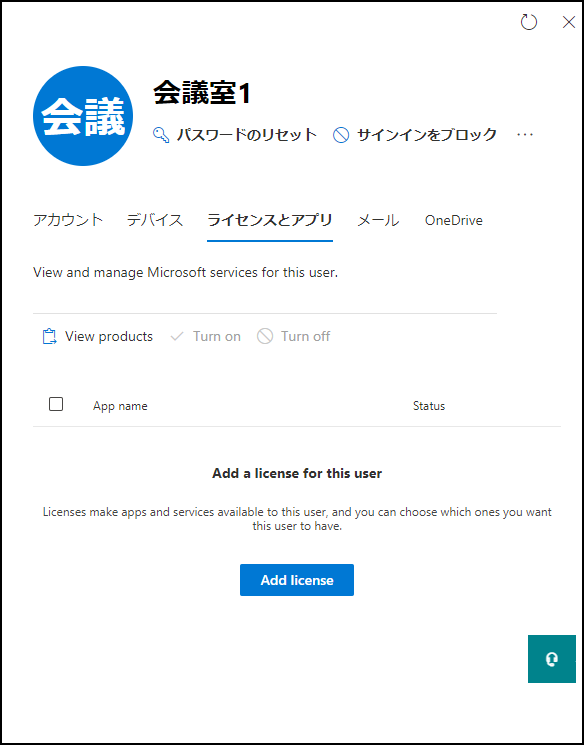The image size is (584, 745).
Task: Open the アカウント tab
Action: [68, 220]
